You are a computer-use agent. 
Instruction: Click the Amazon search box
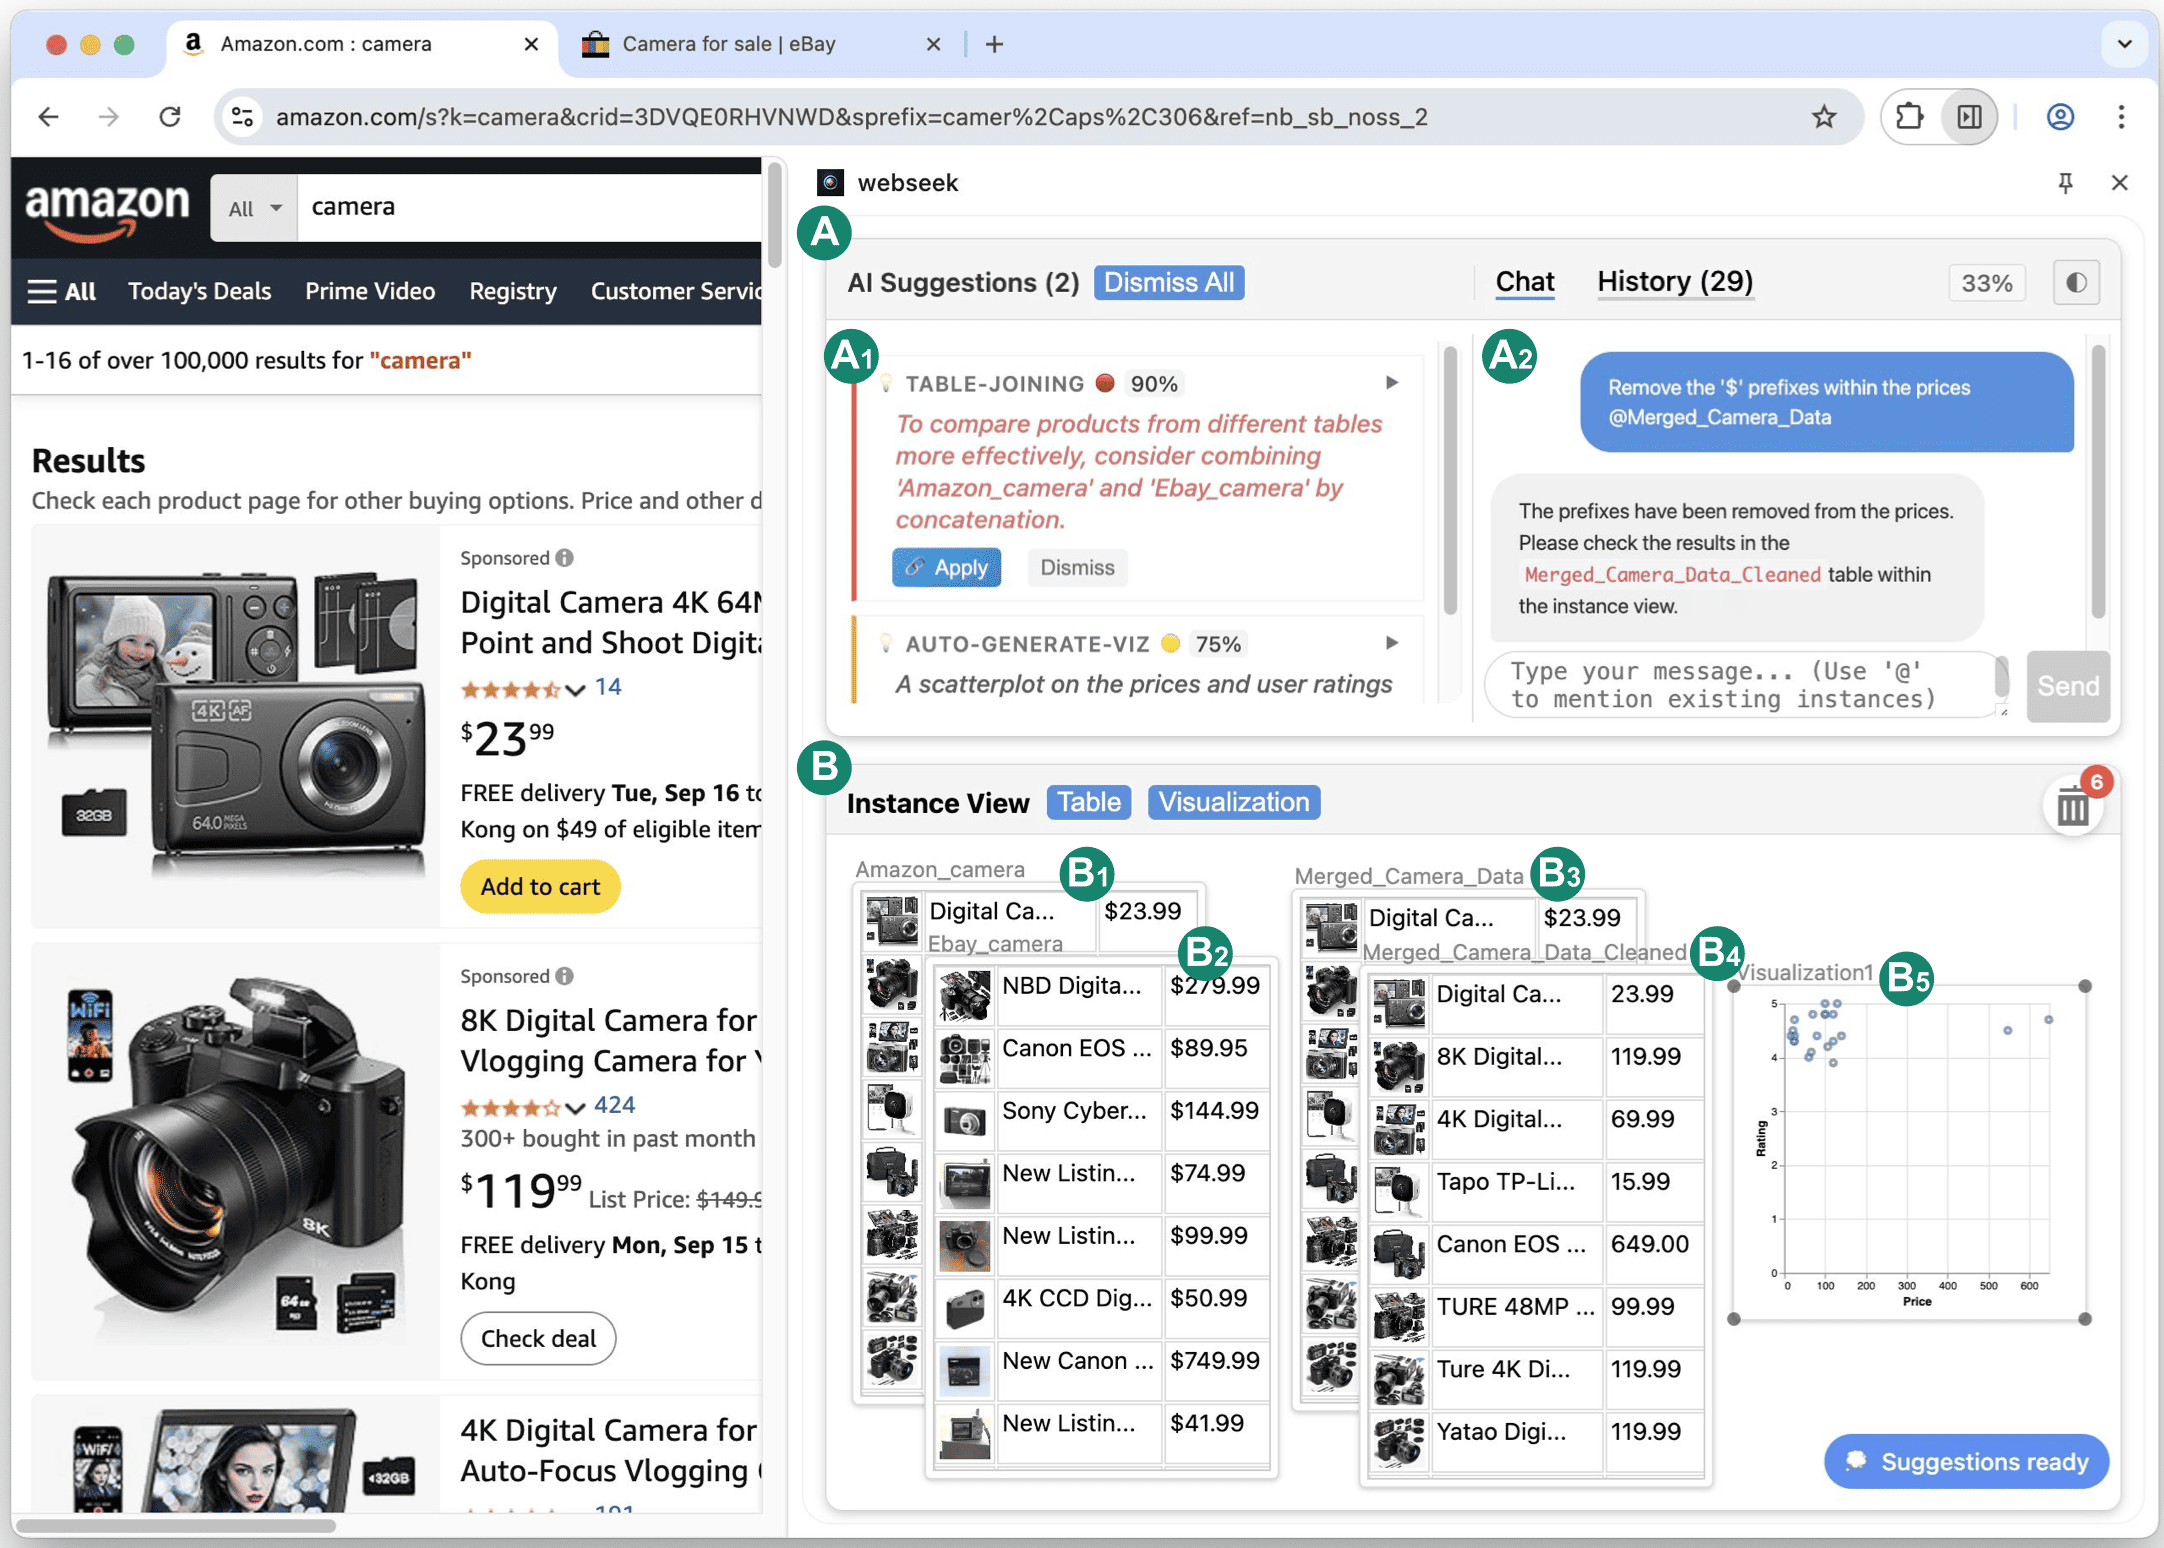530,208
